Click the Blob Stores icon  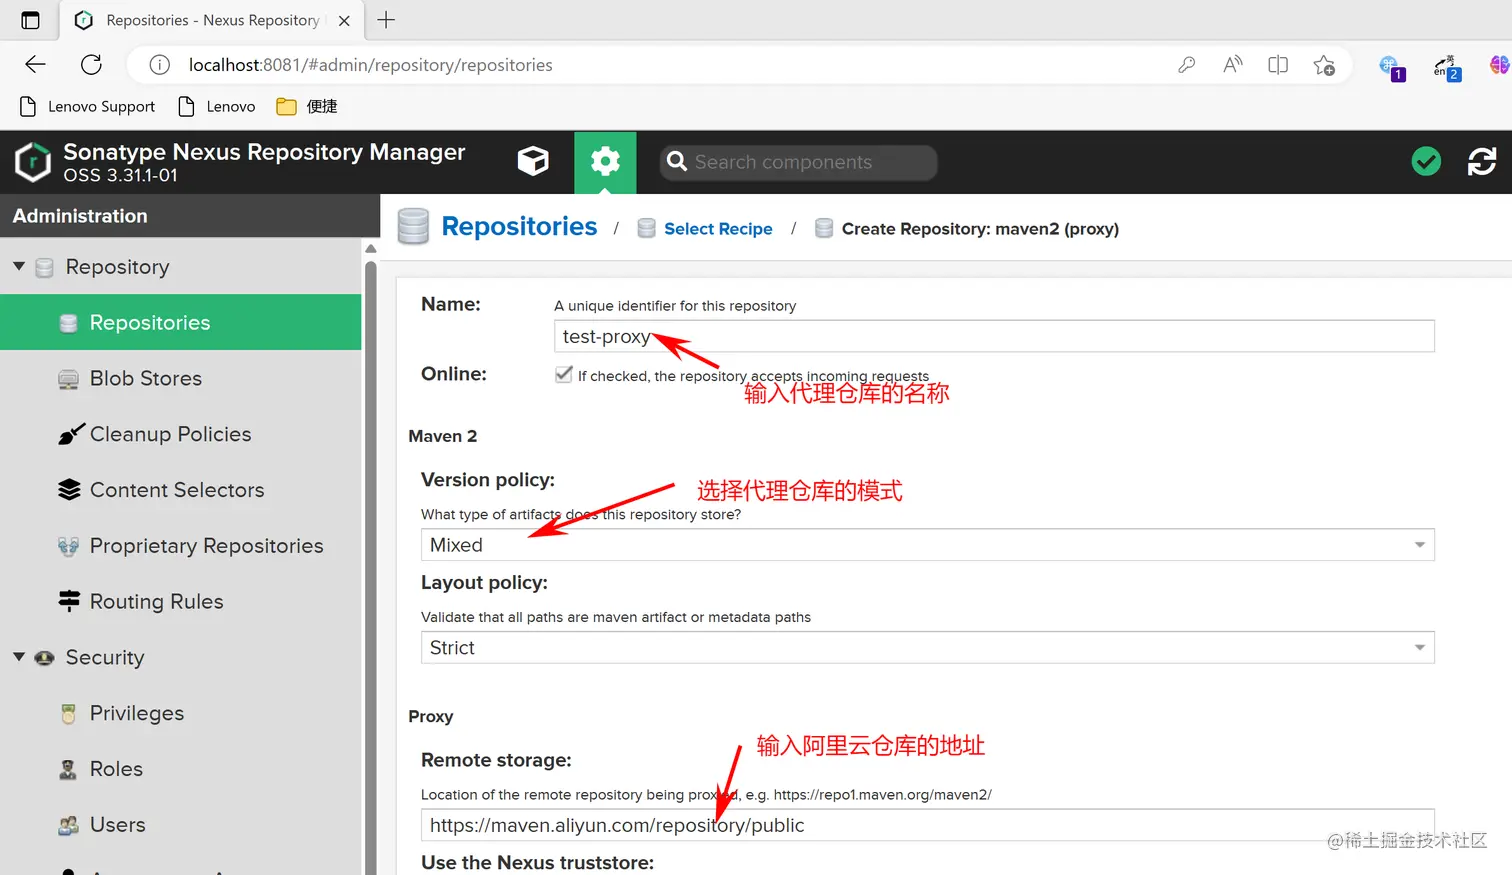[x=68, y=380]
